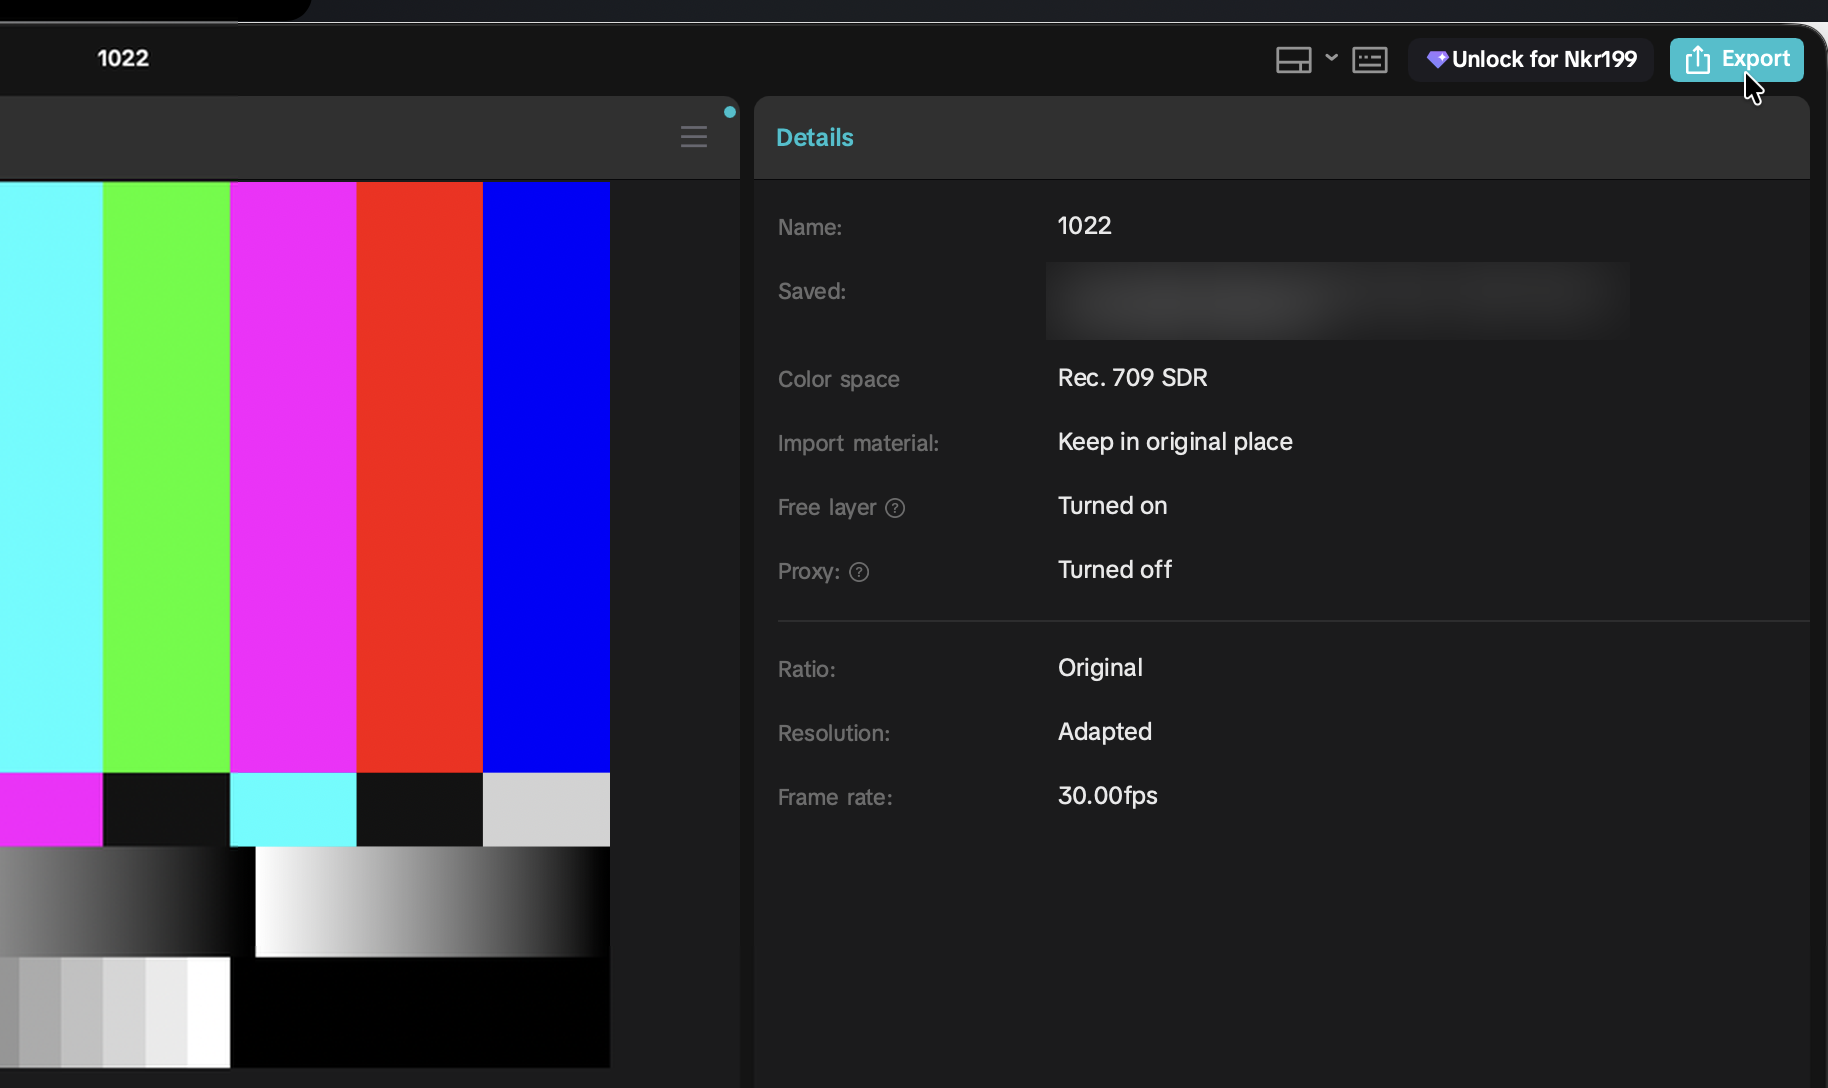The width and height of the screenshot is (1828, 1088).
Task: Click Keep in original place value
Action: [1175, 442]
